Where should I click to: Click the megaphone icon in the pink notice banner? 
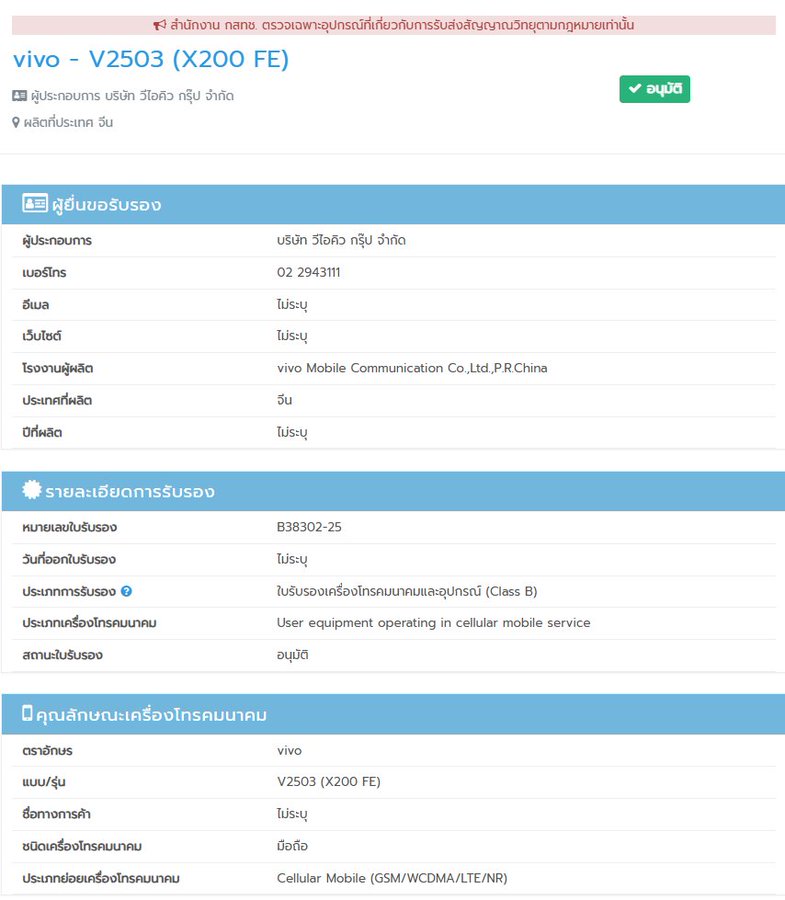point(159,25)
